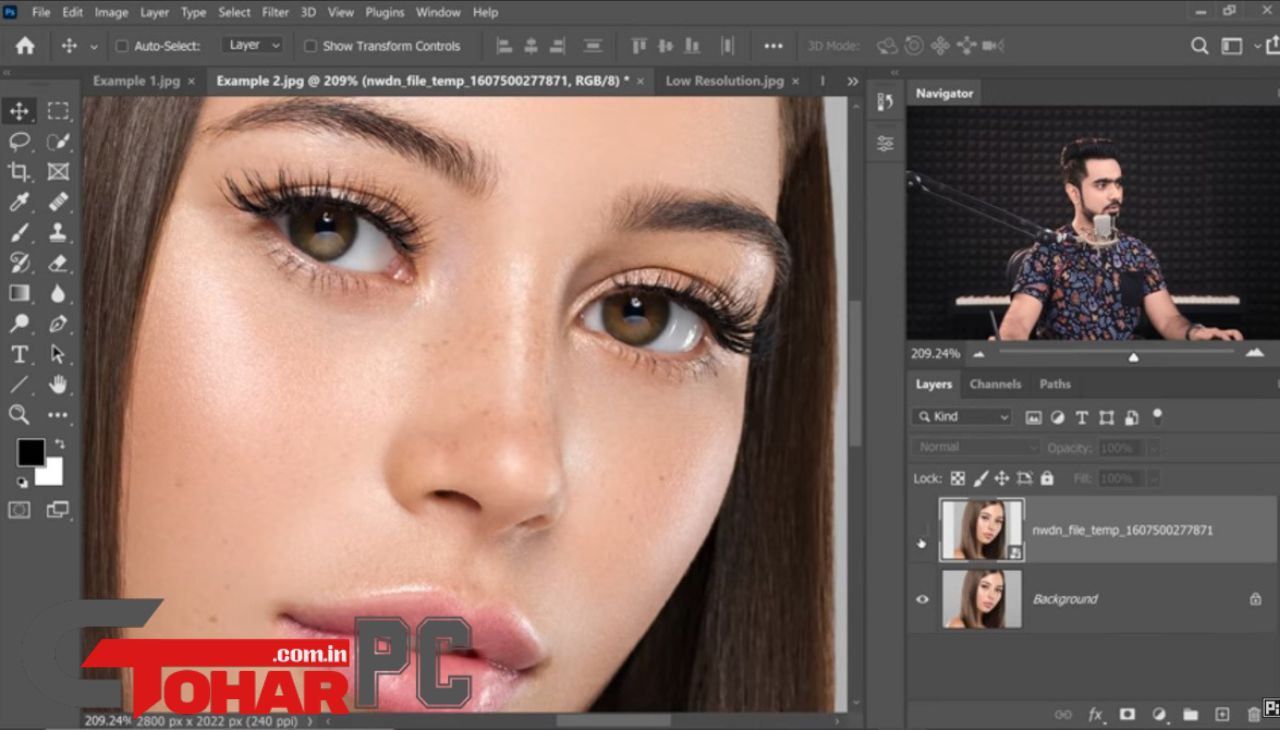
Task: Select the Quick Selection tool
Action: tap(58, 141)
